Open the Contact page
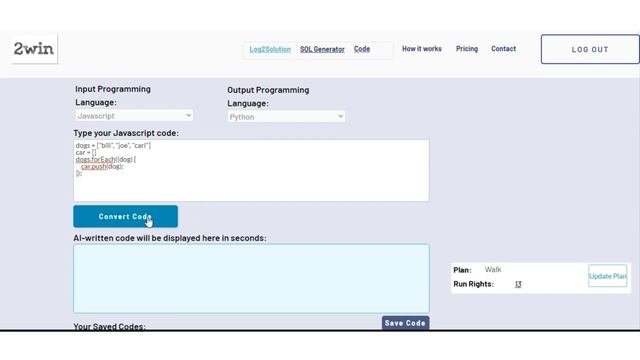Screen dimensions: 640x360 (503, 49)
